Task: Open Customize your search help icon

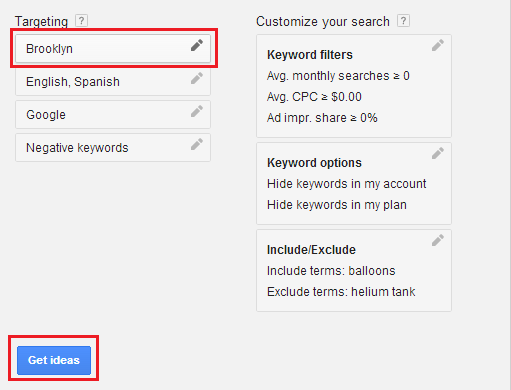Action: [x=403, y=21]
